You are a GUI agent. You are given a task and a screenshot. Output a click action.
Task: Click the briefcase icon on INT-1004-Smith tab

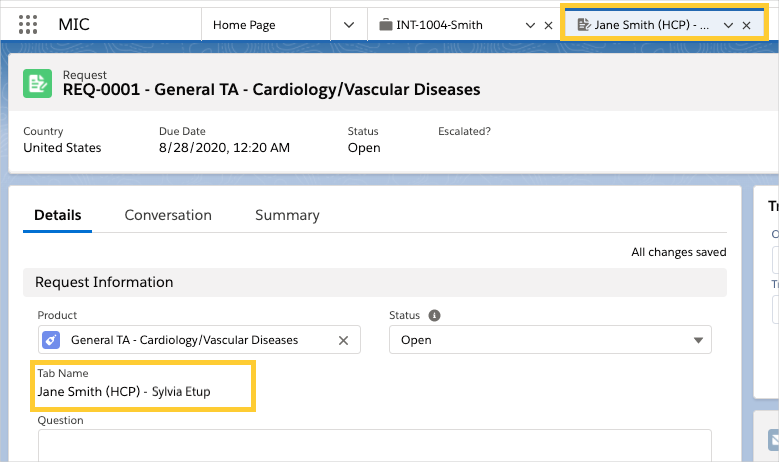tap(386, 25)
